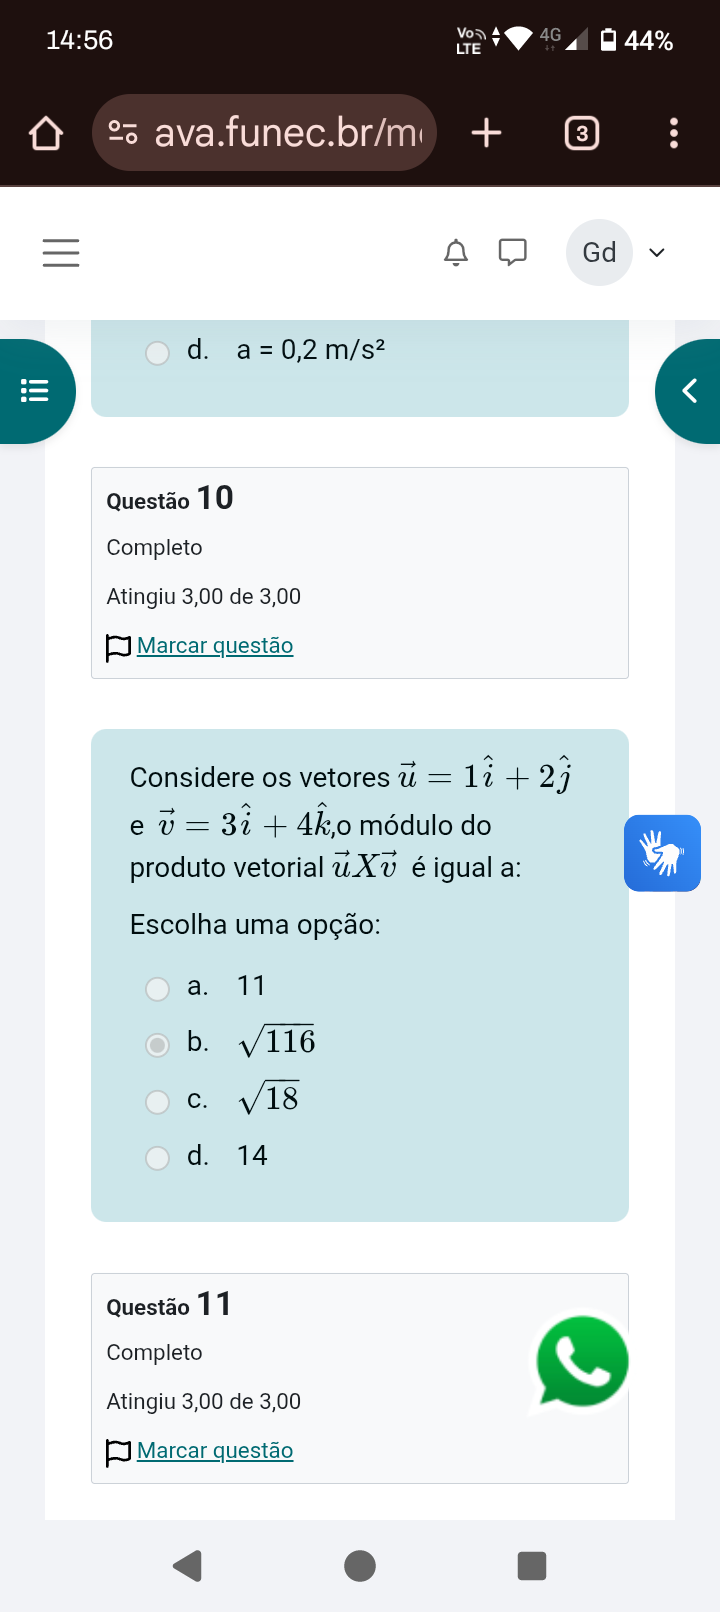Tap the browser home icon

[x=46, y=133]
